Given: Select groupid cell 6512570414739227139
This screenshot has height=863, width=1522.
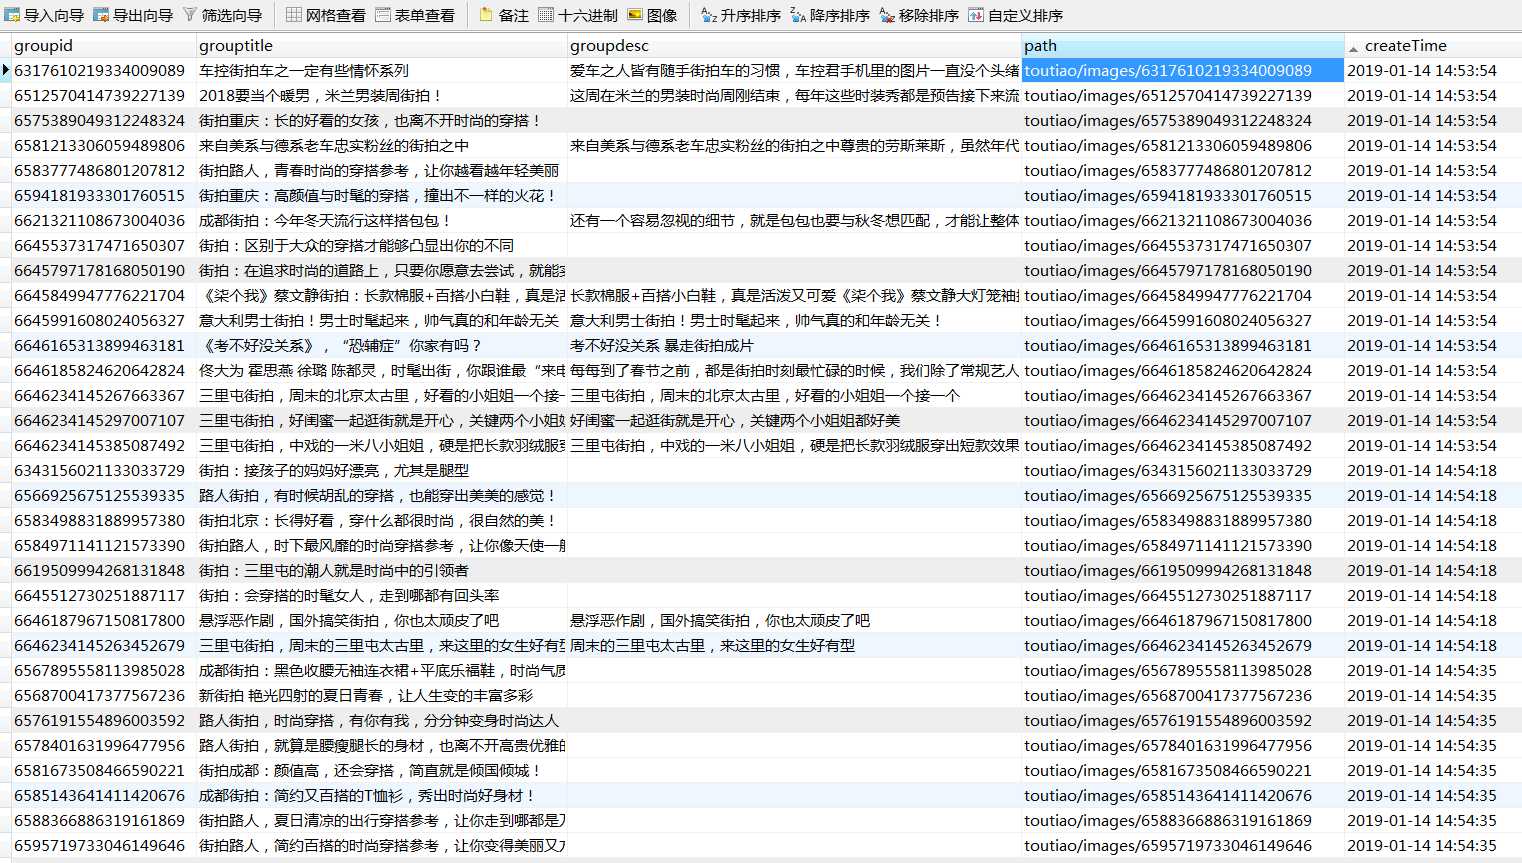Looking at the screenshot, I should 103,95.
